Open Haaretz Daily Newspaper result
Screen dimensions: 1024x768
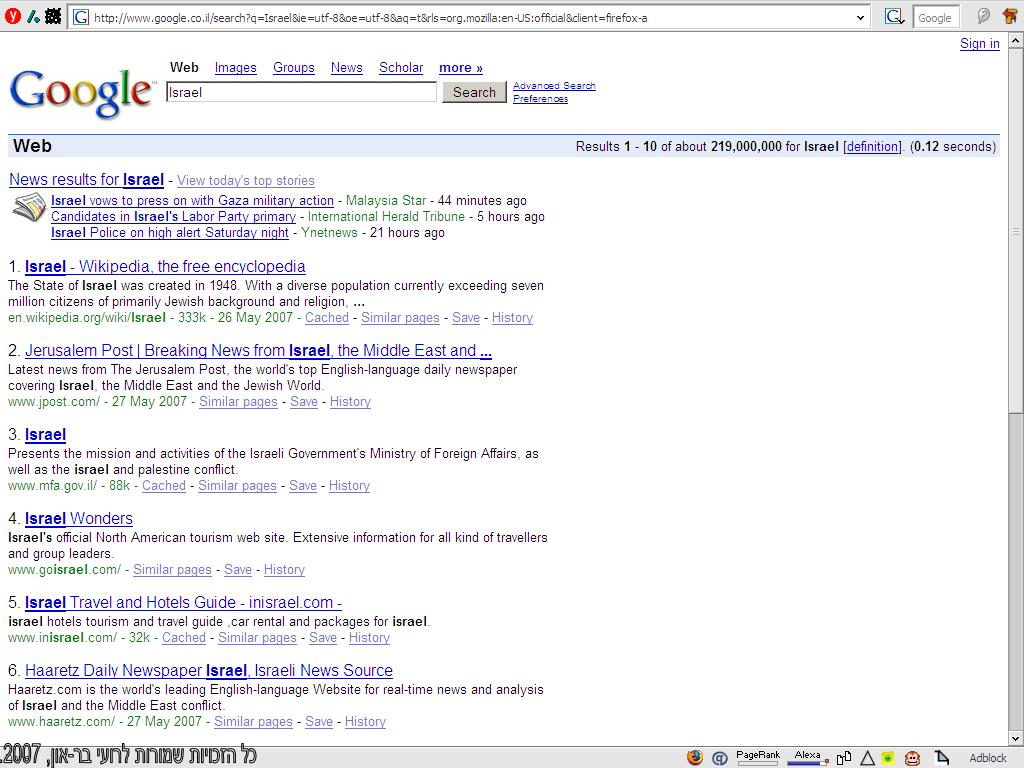pyautogui.click(x=208, y=671)
